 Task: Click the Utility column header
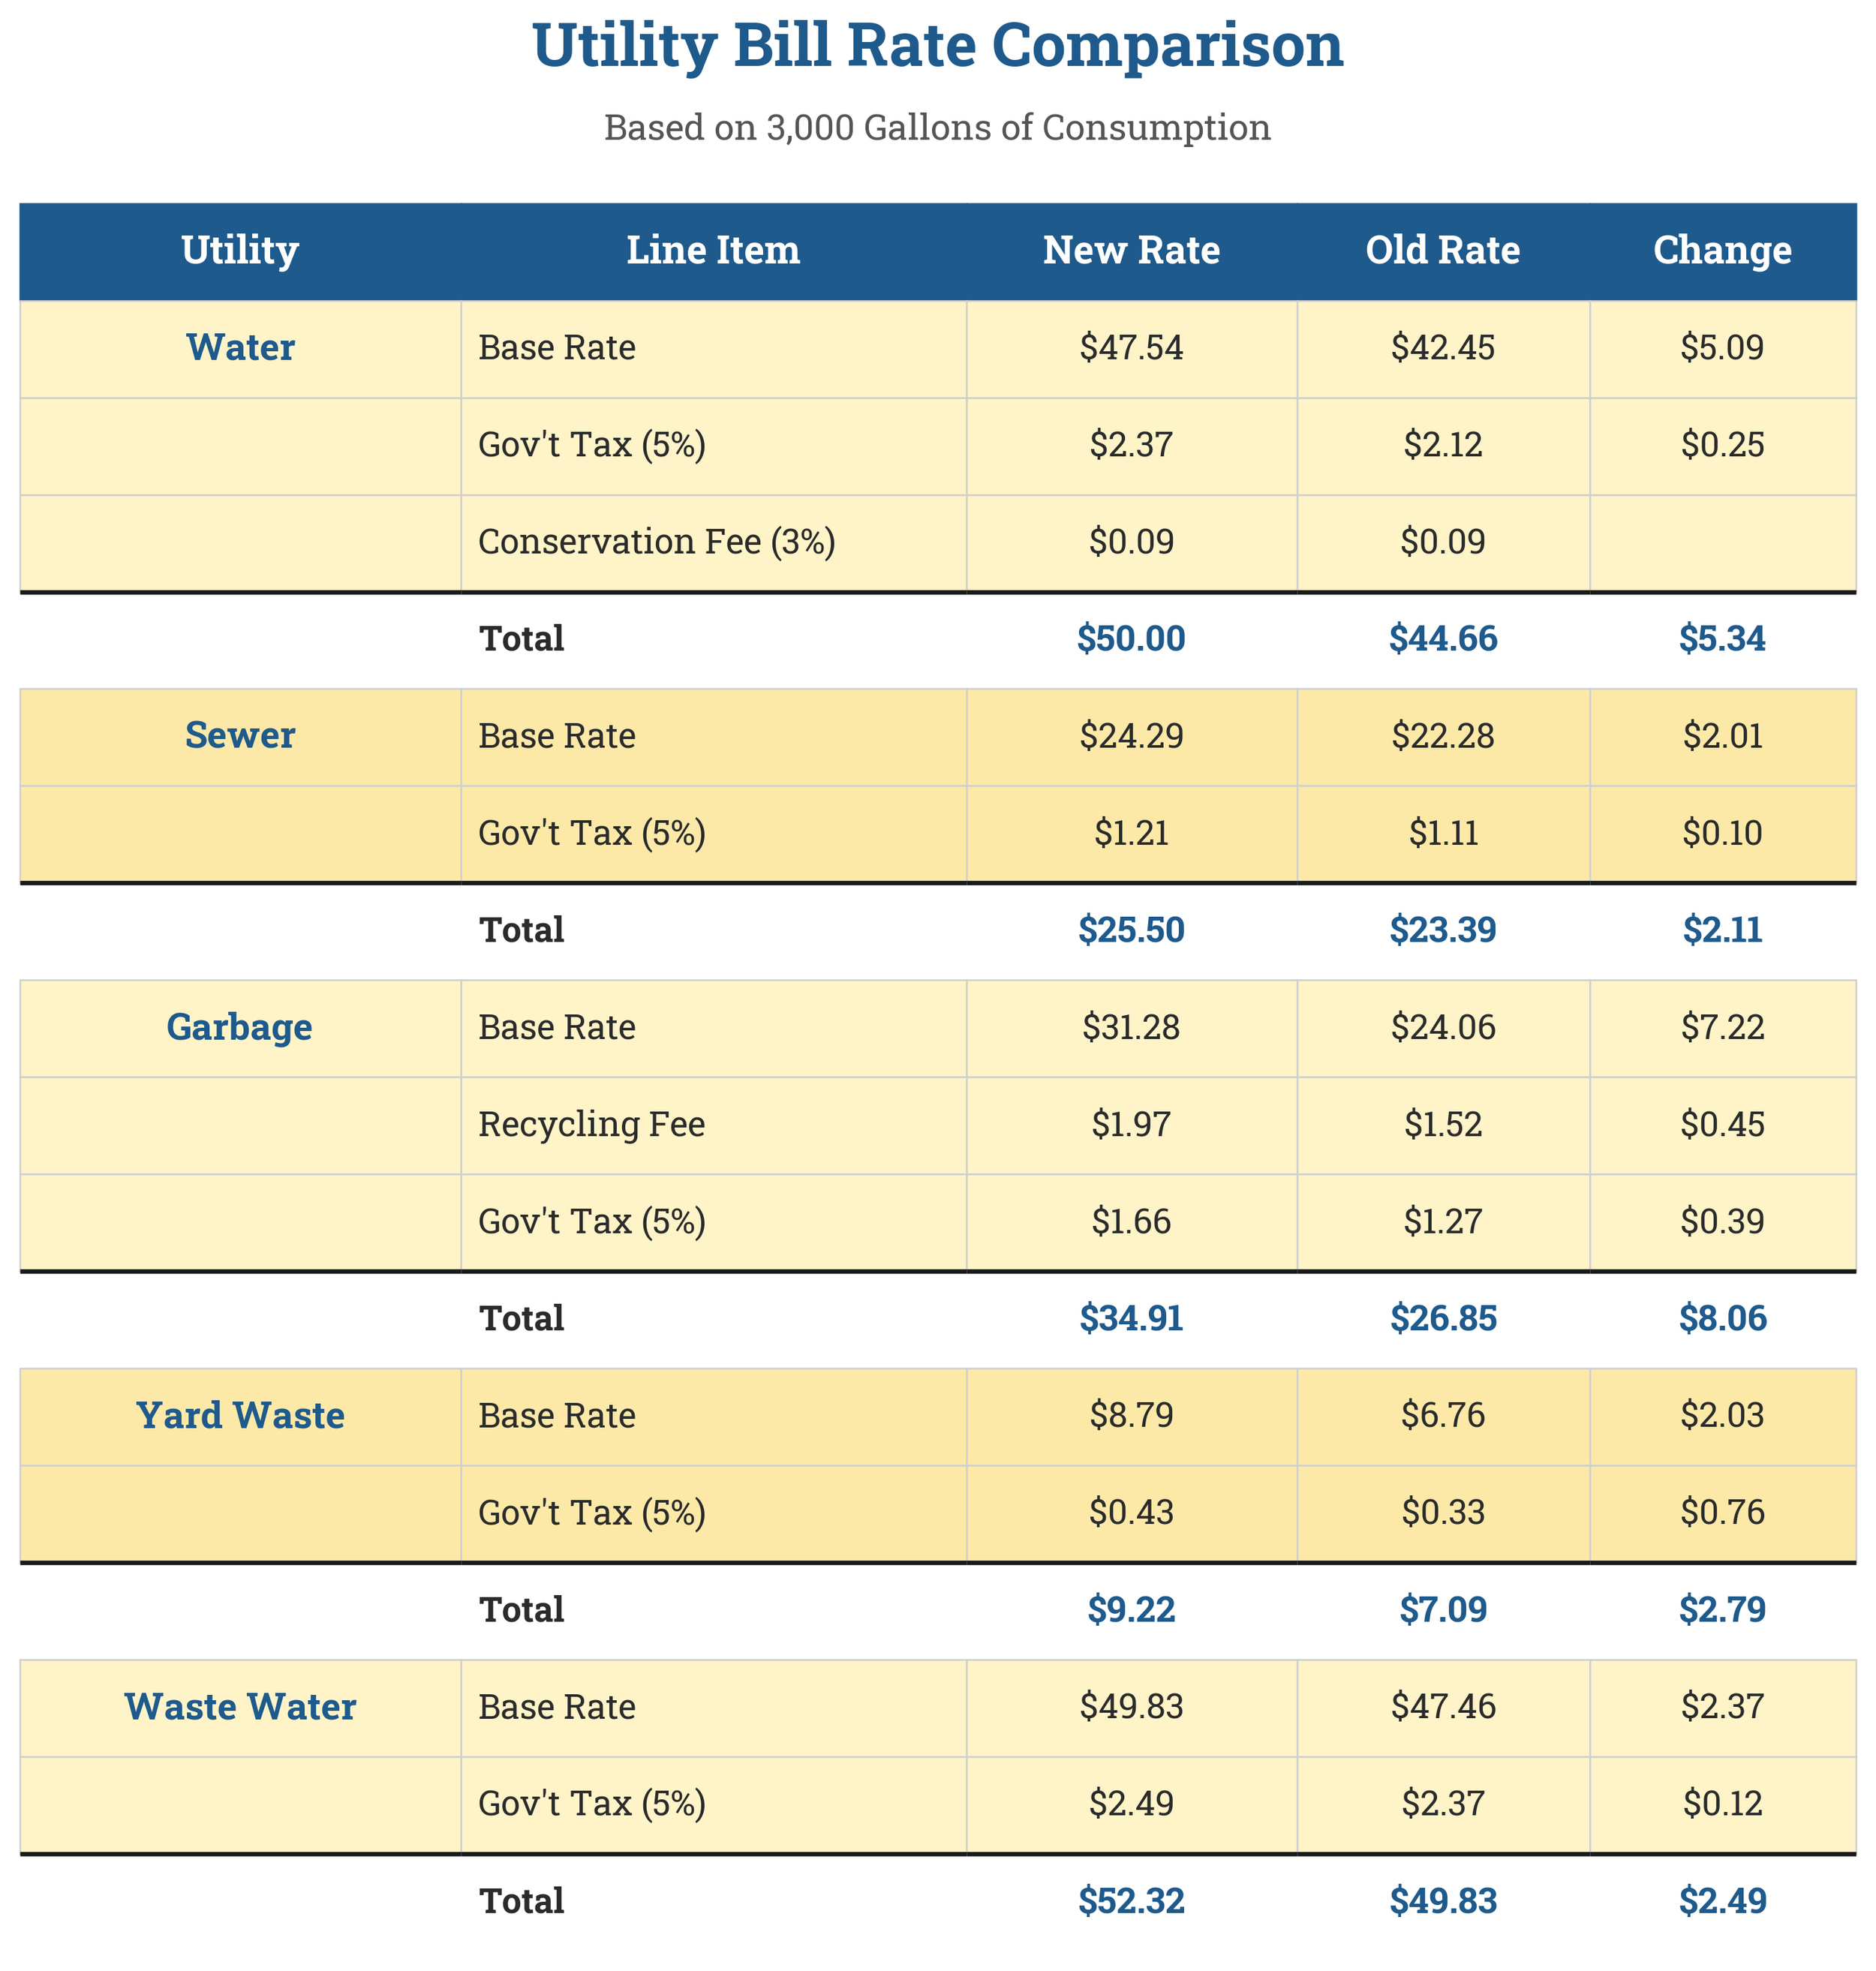tap(240, 250)
